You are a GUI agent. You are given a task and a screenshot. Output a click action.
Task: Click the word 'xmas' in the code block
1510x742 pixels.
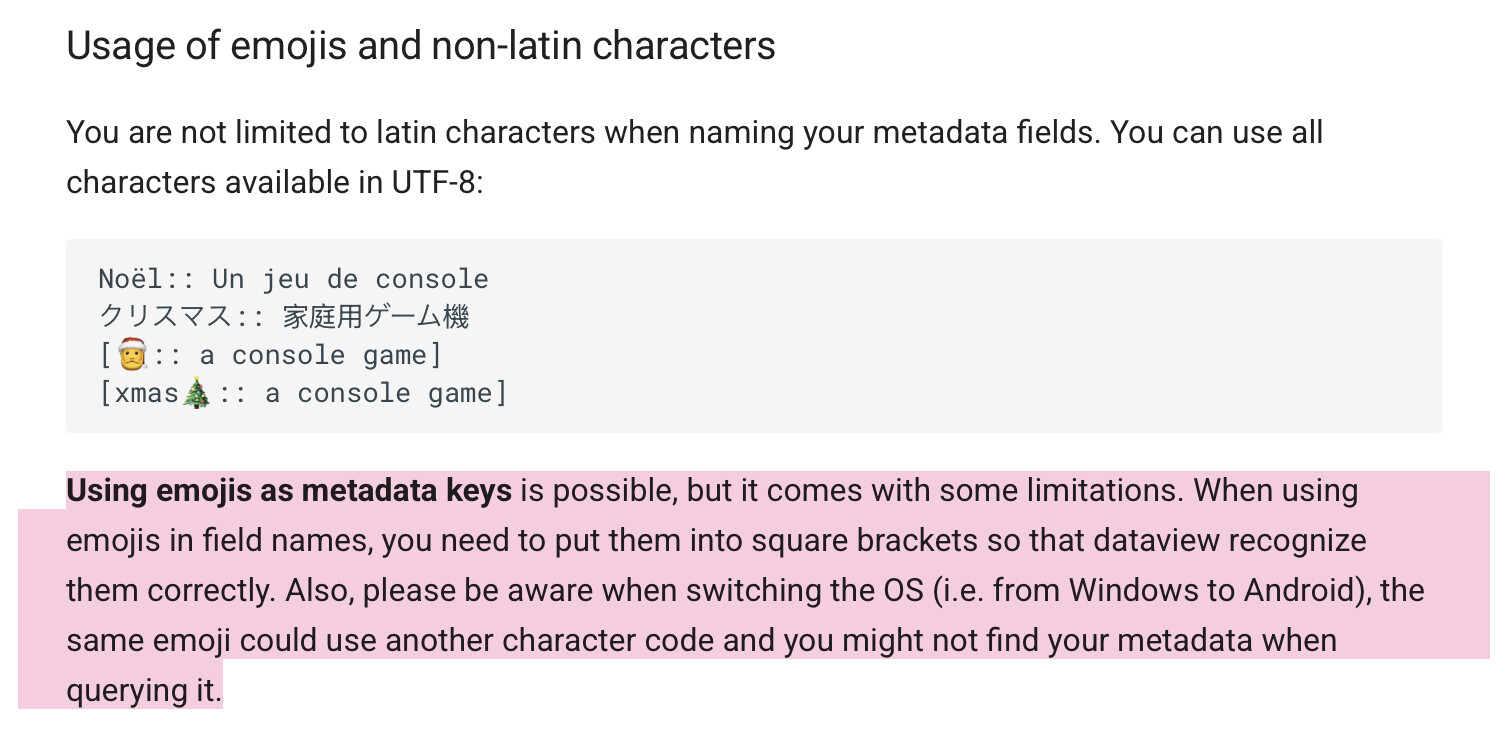[148, 393]
